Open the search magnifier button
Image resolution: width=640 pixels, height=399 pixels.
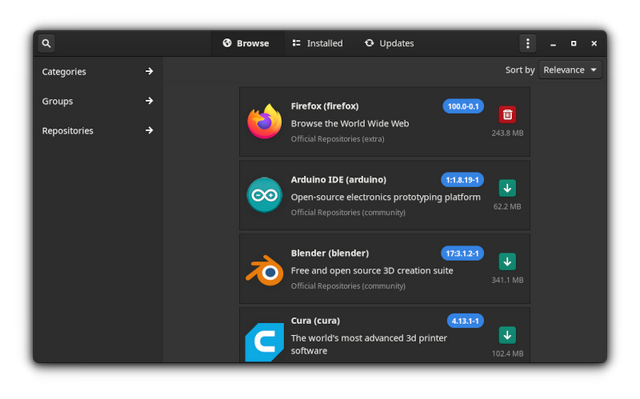click(x=47, y=43)
